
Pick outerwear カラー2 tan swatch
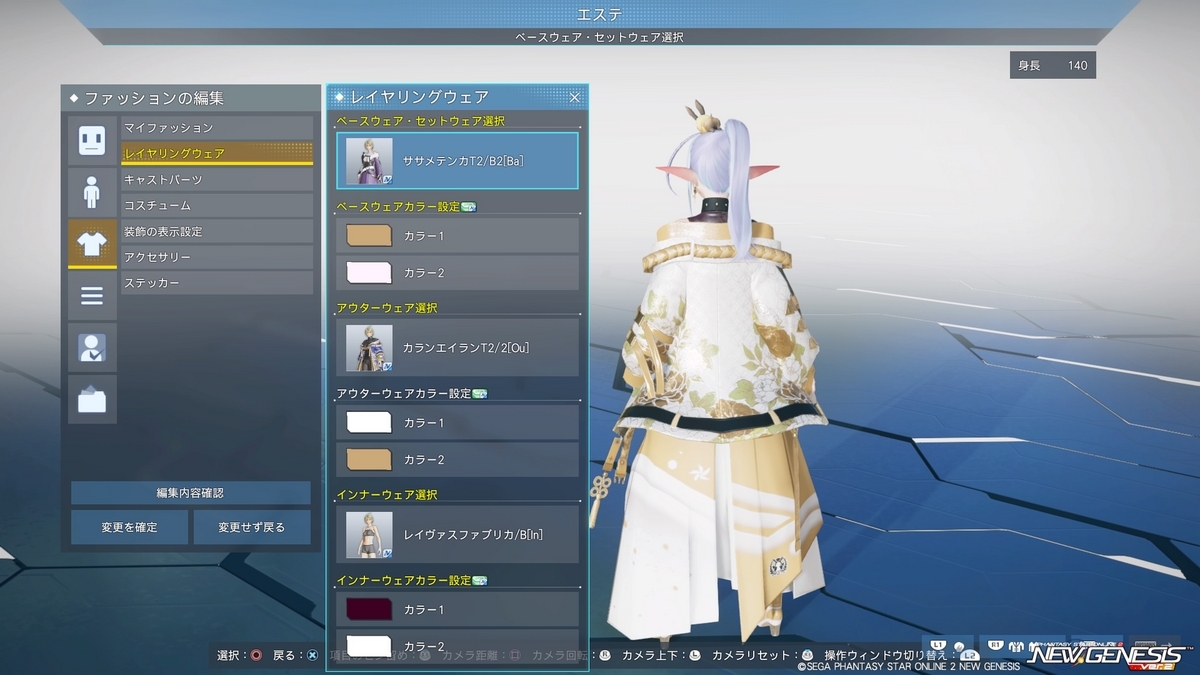(x=369, y=459)
